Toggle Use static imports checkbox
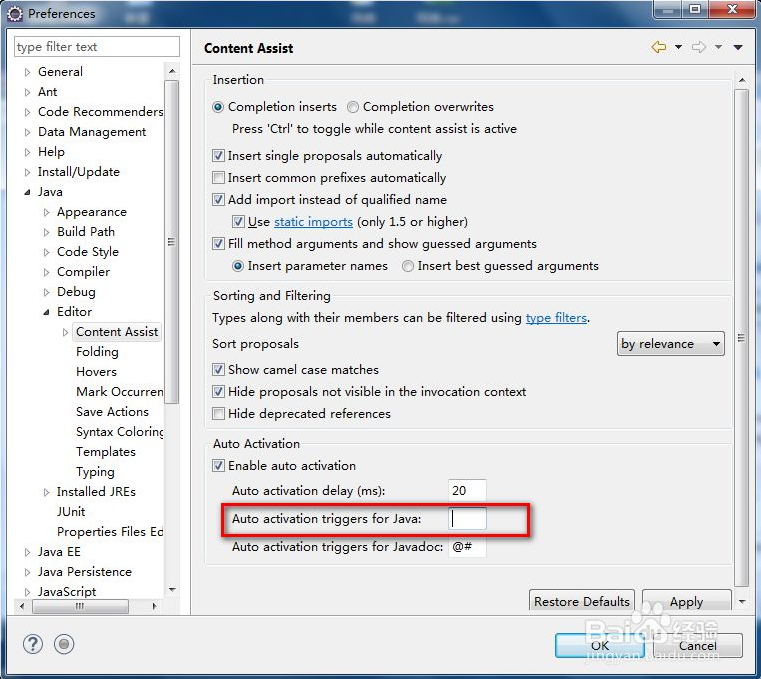761x679 pixels. (x=238, y=222)
